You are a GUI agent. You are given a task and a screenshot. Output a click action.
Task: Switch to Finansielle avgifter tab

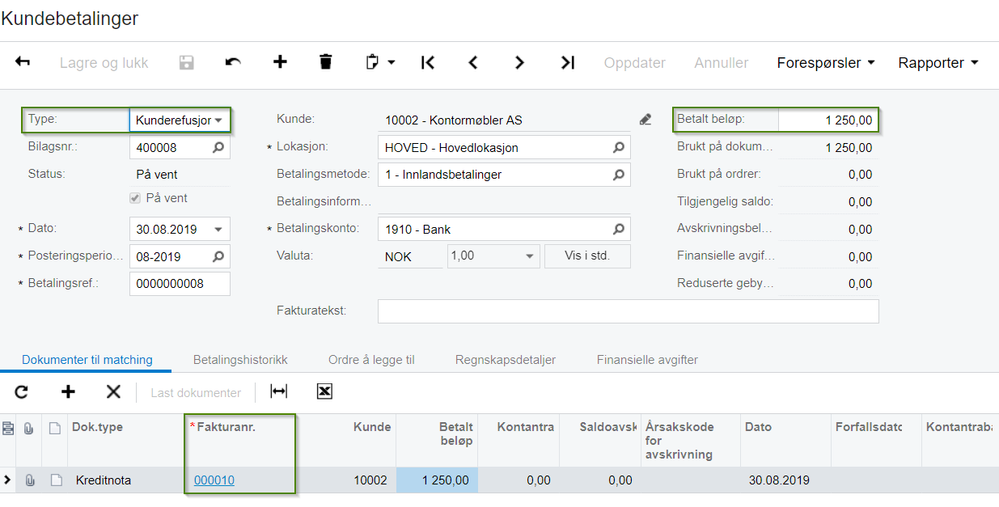click(647, 360)
